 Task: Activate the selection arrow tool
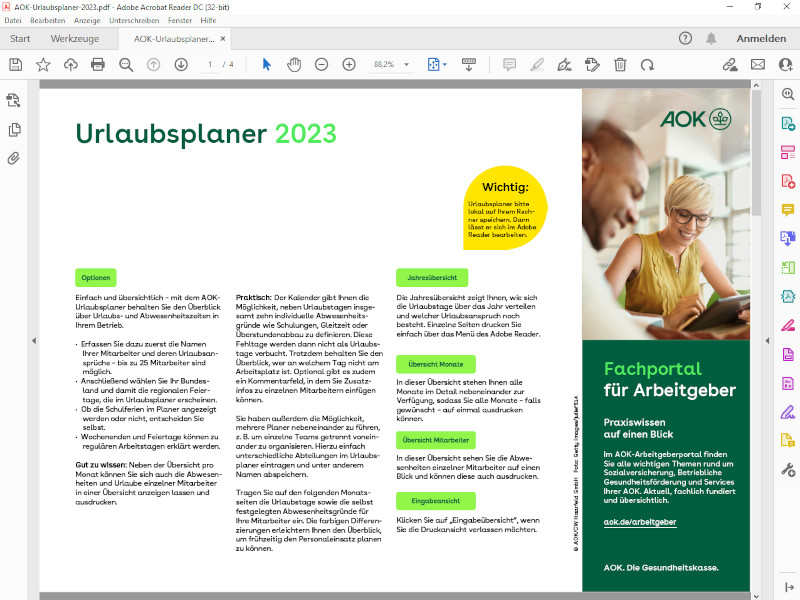tap(266, 65)
